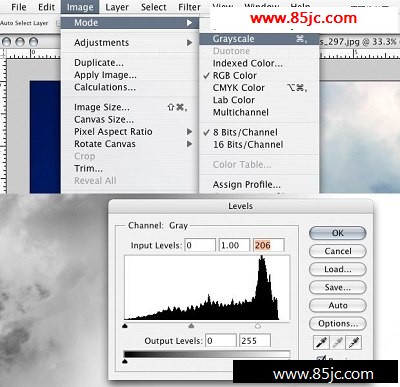400x387 pixels.
Task: Click the highlight input level field showing 206
Action: (x=269, y=245)
